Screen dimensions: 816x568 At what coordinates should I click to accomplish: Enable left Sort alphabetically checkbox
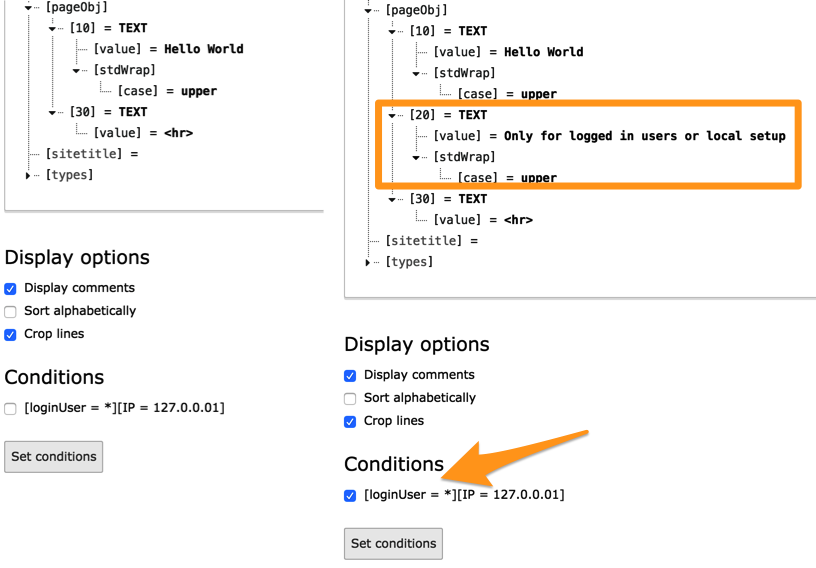[x=11, y=311]
